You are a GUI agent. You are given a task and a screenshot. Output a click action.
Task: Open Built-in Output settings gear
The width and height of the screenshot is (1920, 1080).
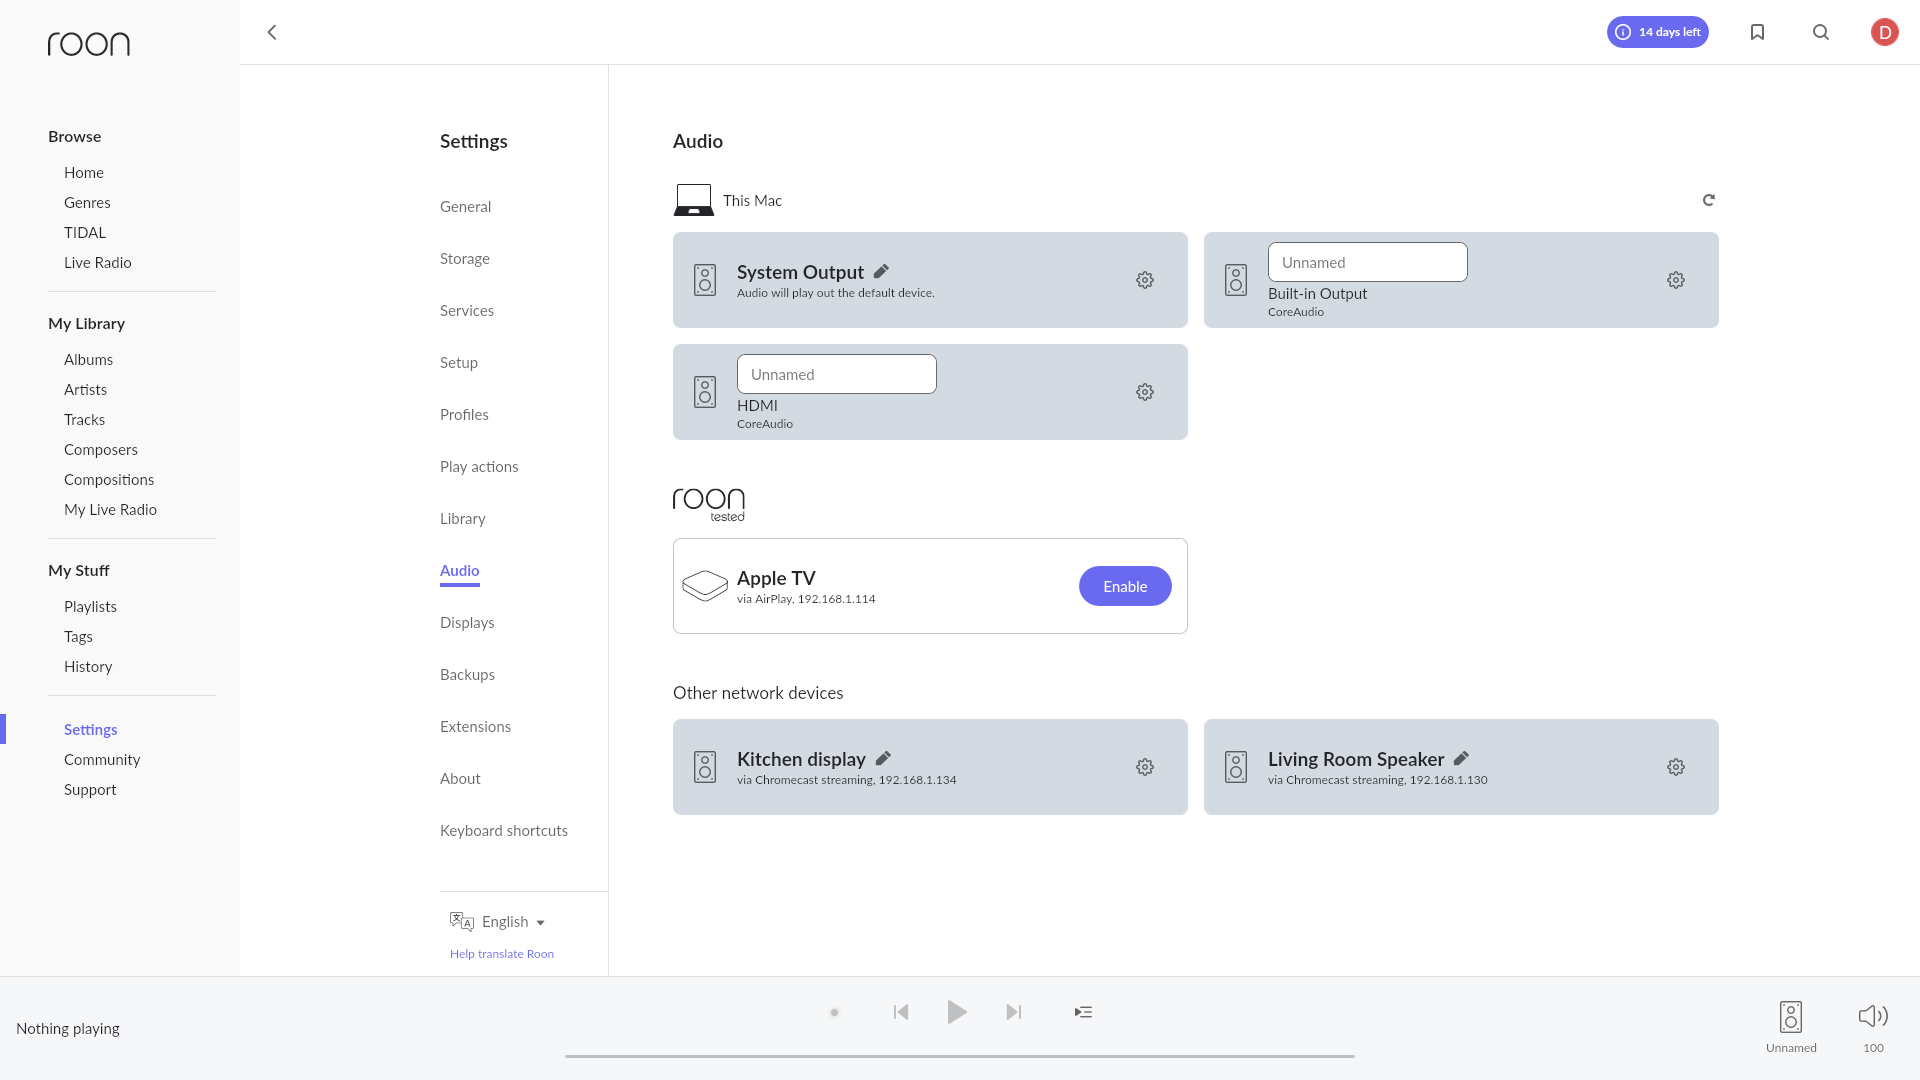click(1676, 280)
